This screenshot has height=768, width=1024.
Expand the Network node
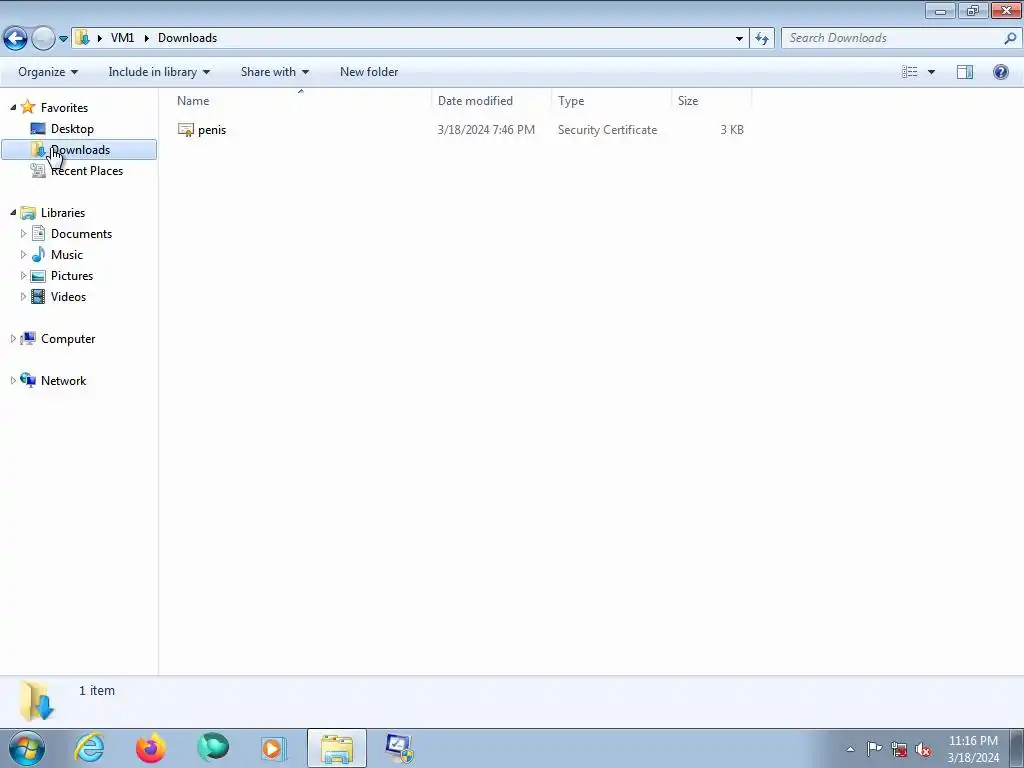[x=13, y=380]
